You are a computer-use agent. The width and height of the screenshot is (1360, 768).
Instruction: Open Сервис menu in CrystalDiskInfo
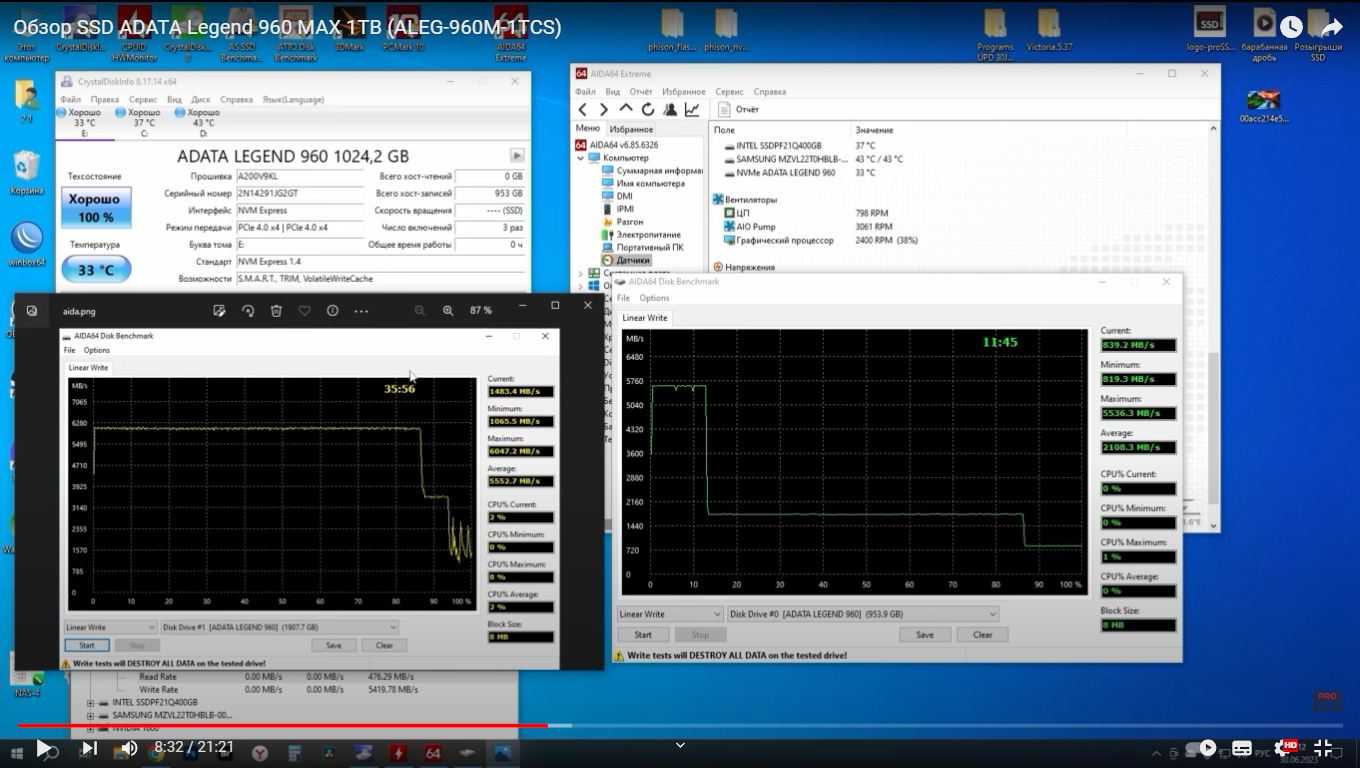click(143, 100)
